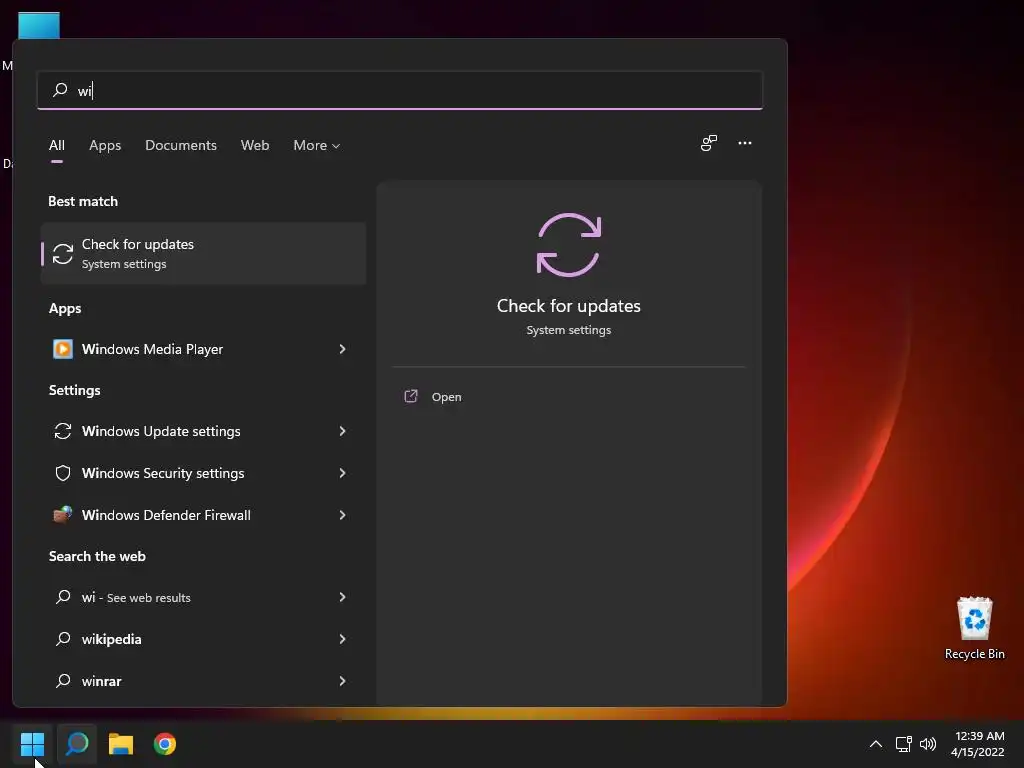Launch Google Chrome from the taskbar
This screenshot has height=768, width=1024.
click(x=165, y=744)
